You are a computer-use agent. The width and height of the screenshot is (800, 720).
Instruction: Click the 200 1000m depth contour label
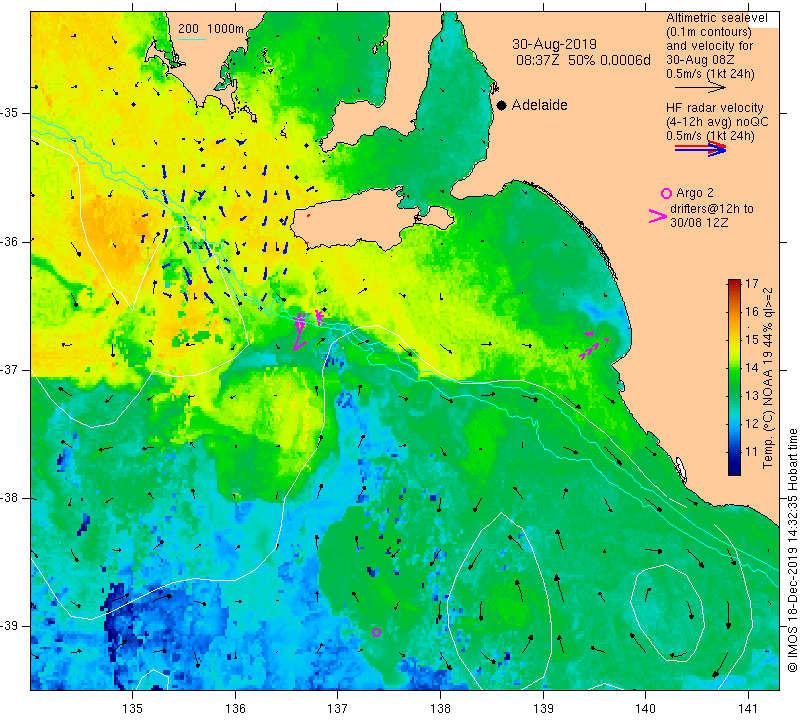click(211, 29)
